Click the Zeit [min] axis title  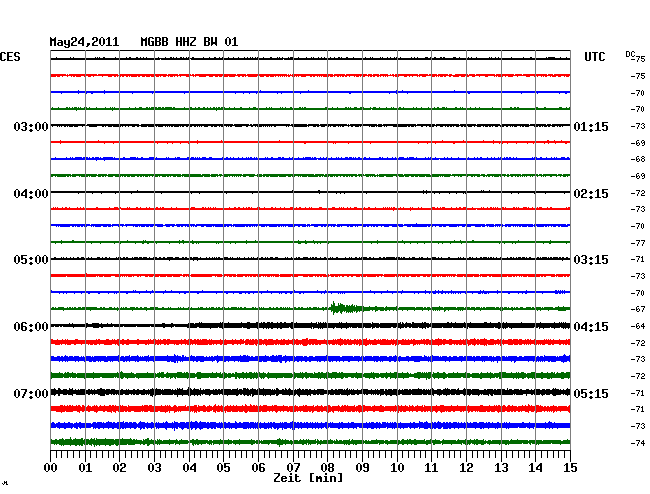click(308, 478)
